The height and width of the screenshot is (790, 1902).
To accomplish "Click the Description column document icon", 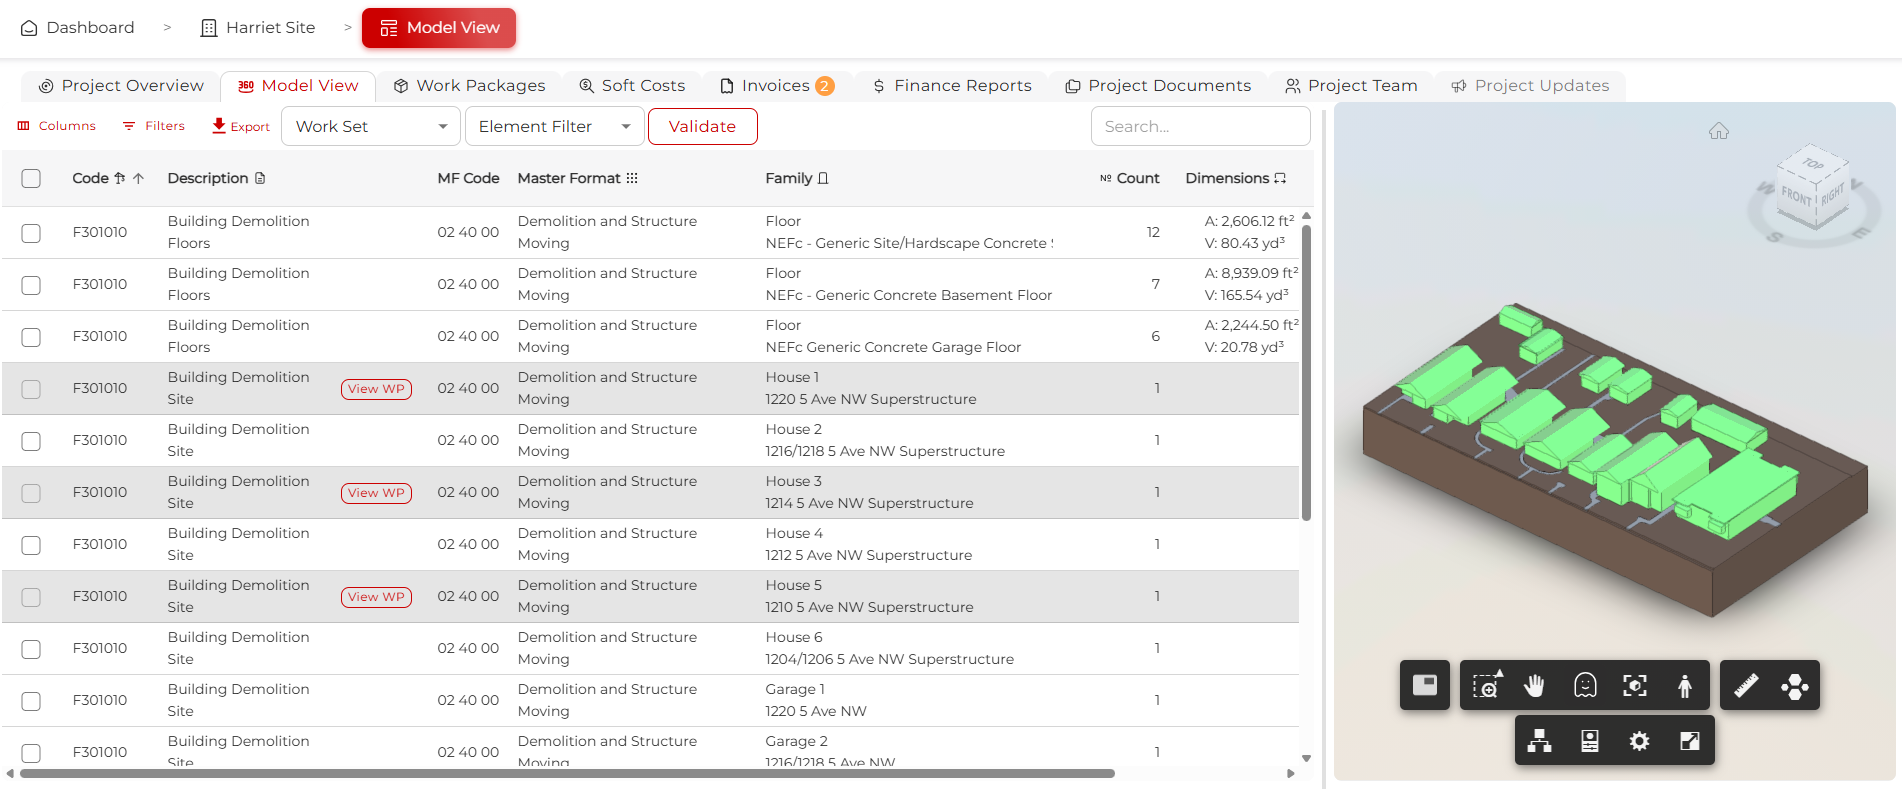I will pyautogui.click(x=260, y=178).
